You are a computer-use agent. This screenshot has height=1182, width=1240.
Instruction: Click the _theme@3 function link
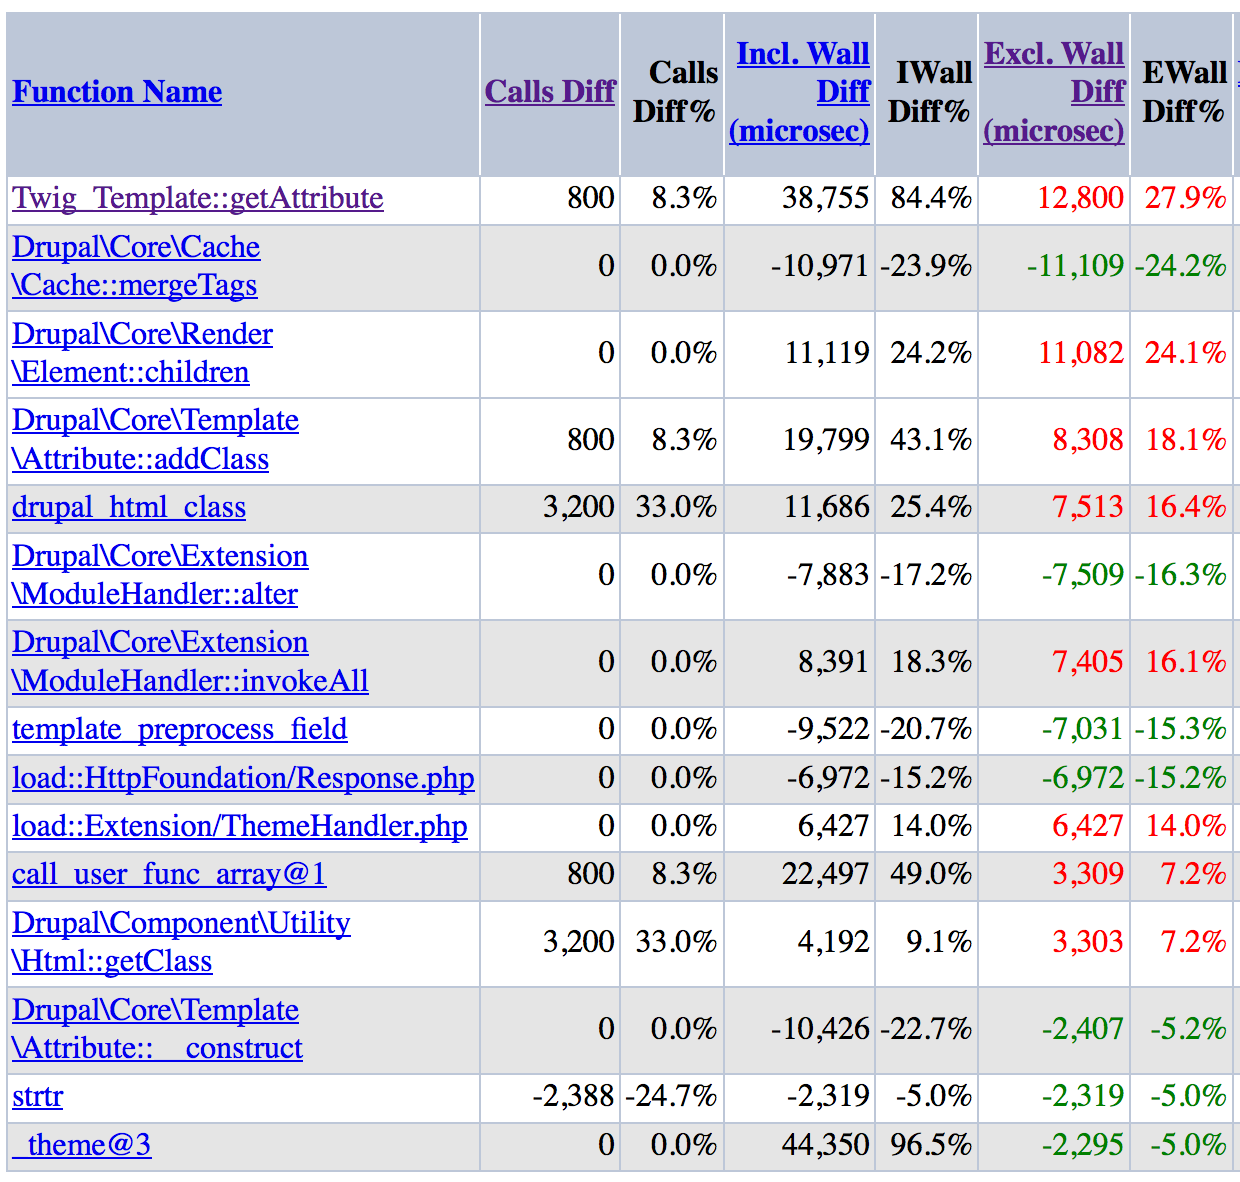[82, 1144]
